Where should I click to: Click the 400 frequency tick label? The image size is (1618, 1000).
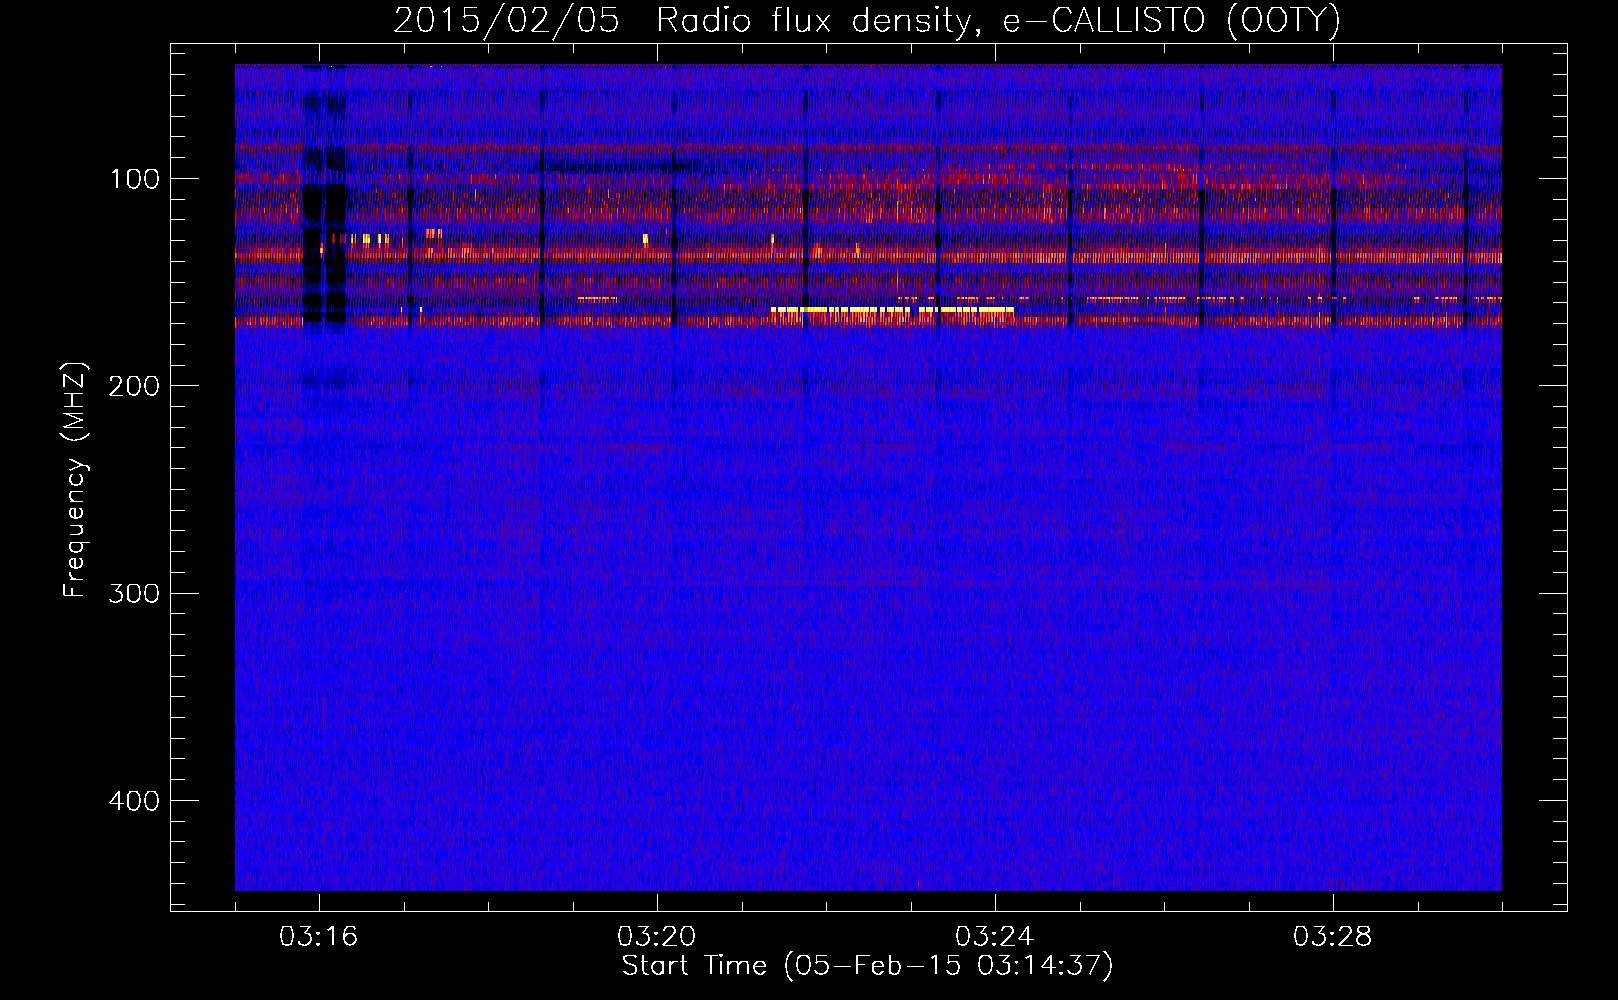pyautogui.click(x=134, y=801)
